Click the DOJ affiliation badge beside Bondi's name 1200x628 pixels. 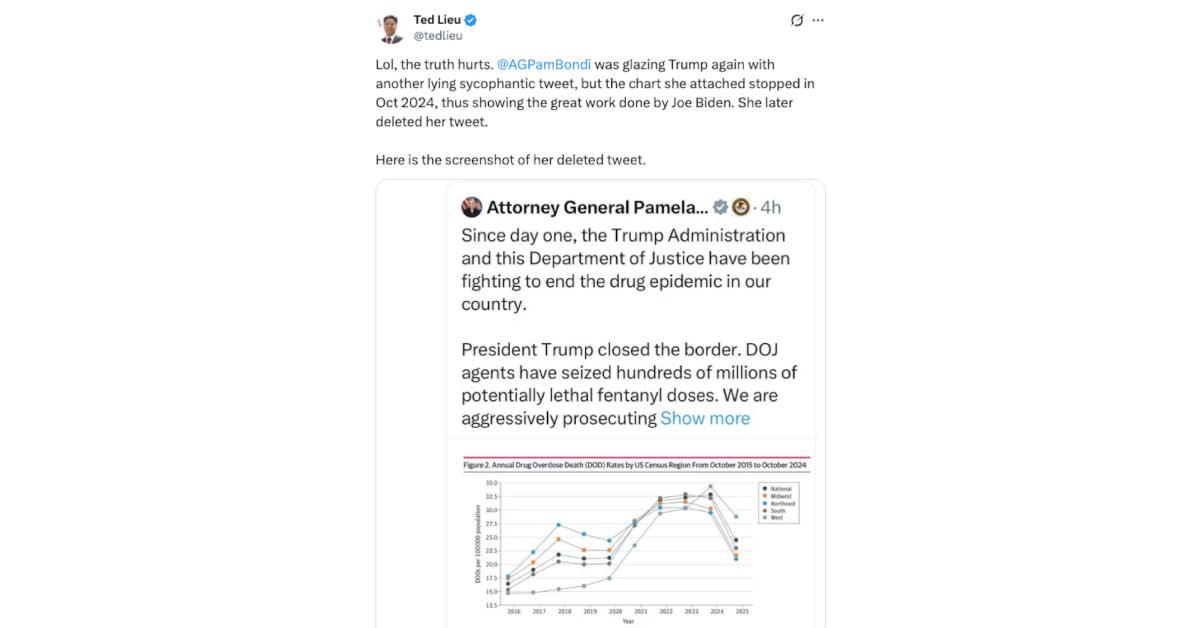point(741,207)
